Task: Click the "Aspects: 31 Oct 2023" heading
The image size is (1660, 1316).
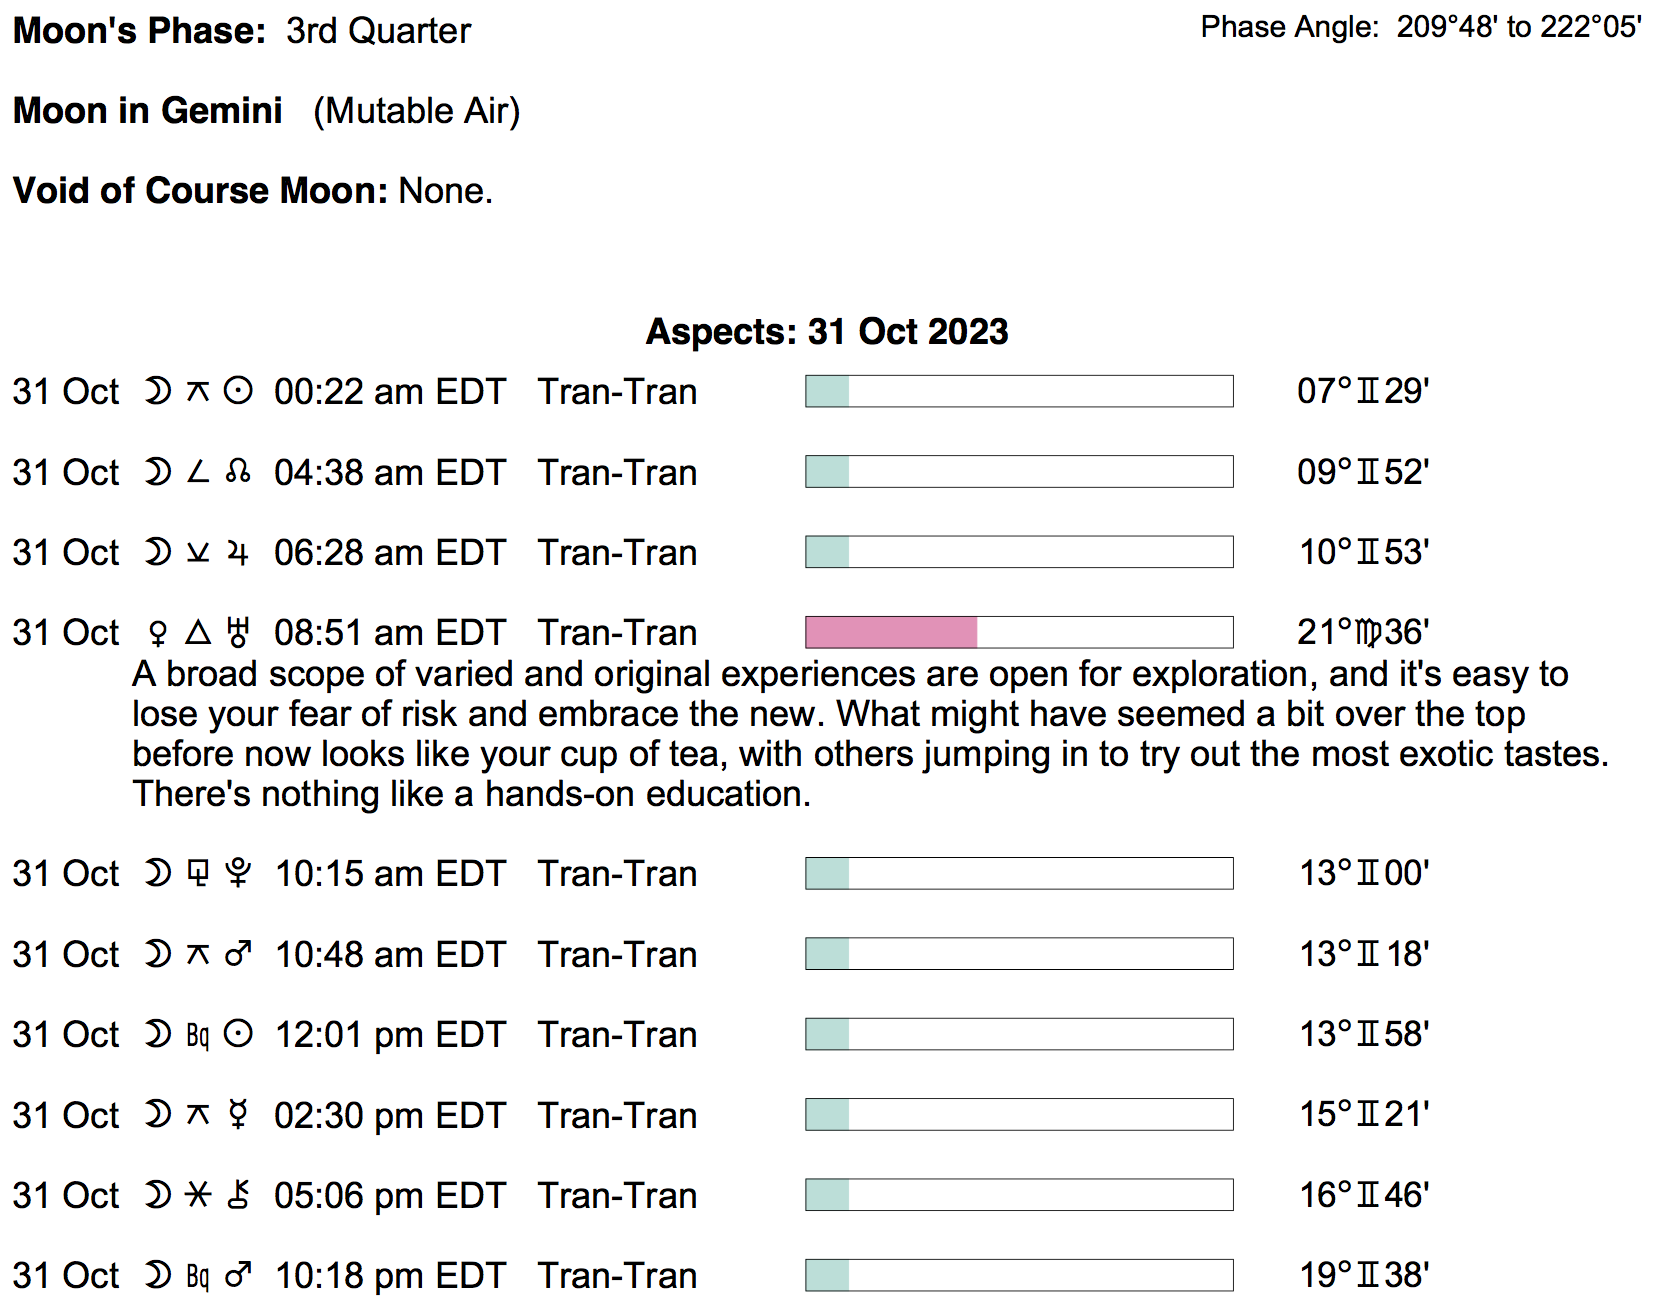Action: (827, 332)
